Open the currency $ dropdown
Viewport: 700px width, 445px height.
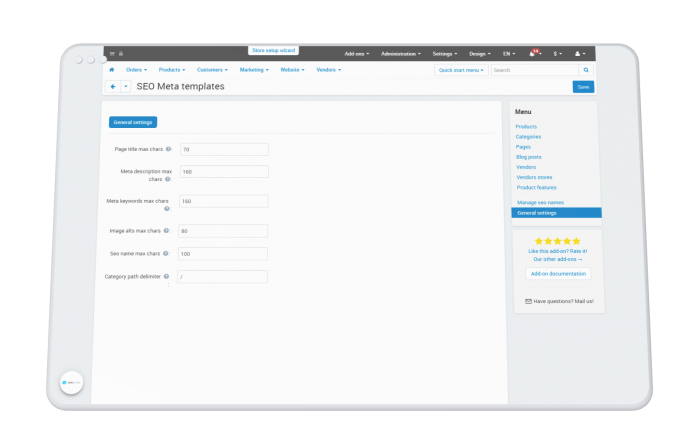558,54
